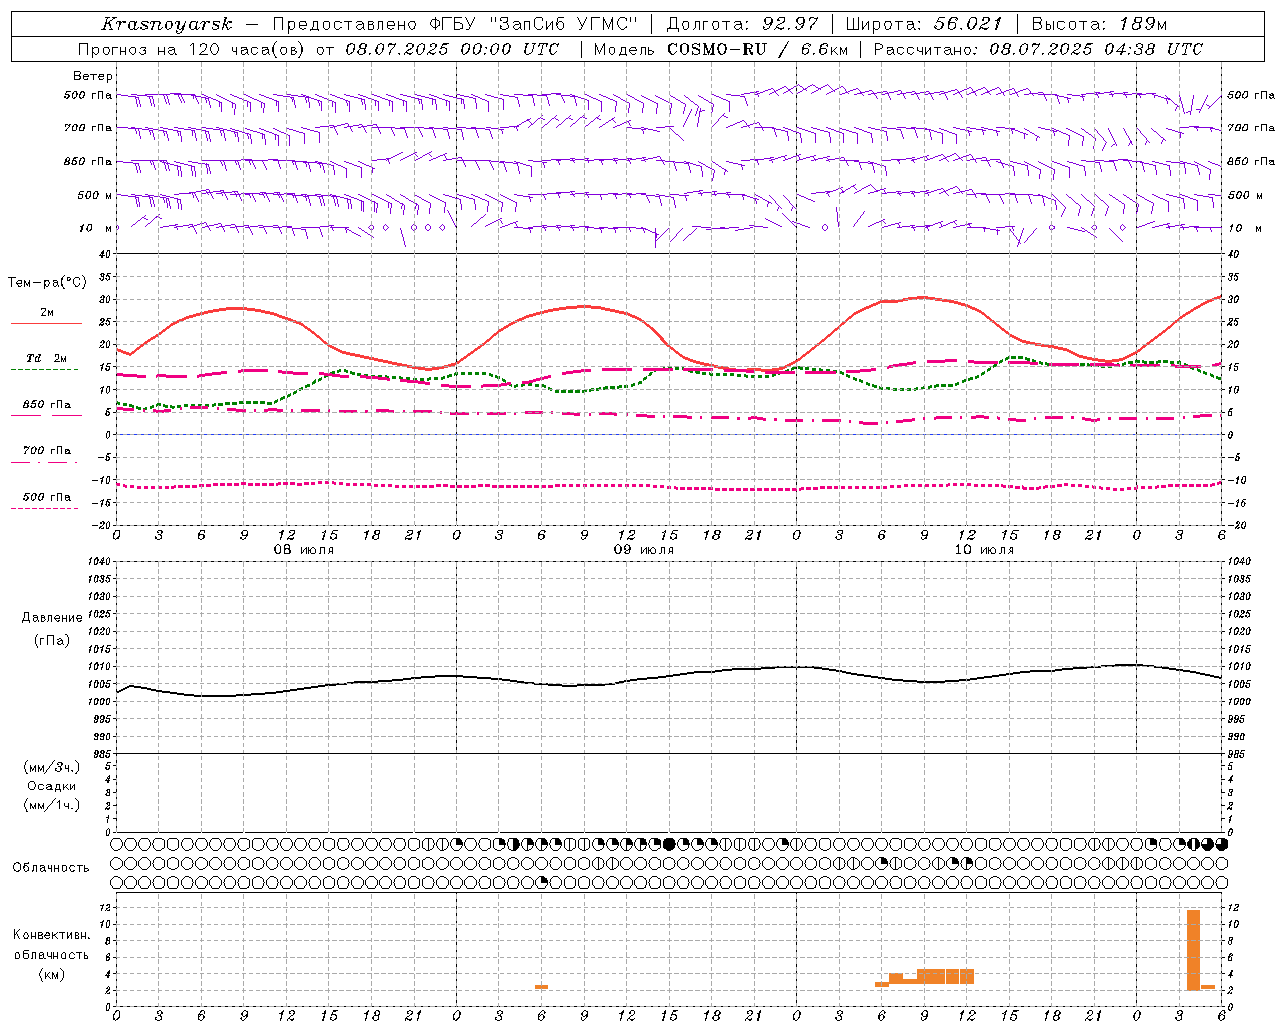Click the tallest orange convective cloud bar
1280x1024 pixels.
pos(1193,949)
